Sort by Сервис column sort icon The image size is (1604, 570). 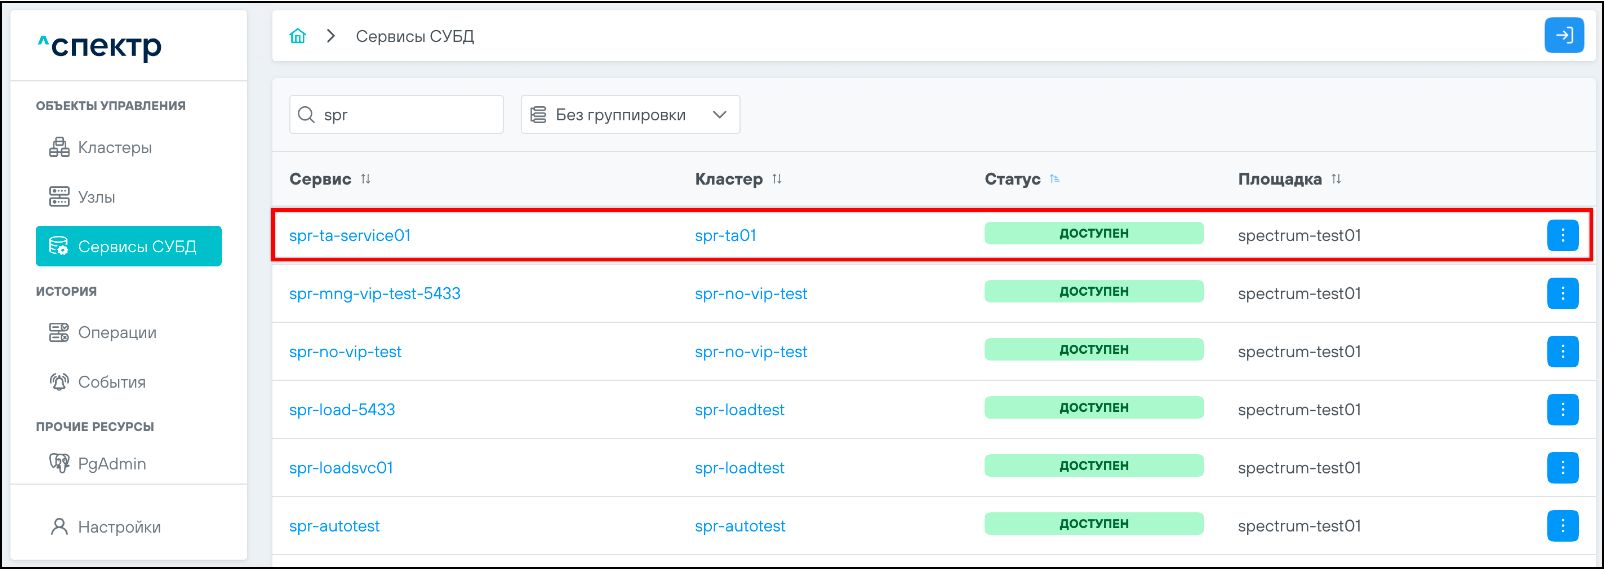[x=366, y=179]
